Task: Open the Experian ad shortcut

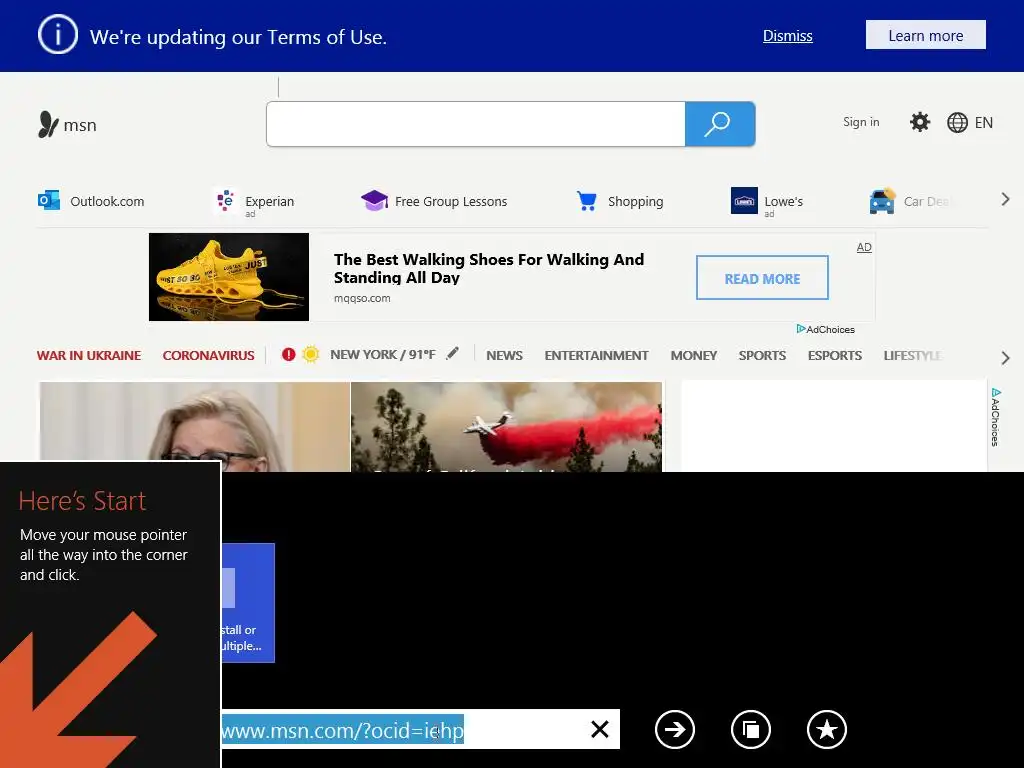Action: point(255,202)
